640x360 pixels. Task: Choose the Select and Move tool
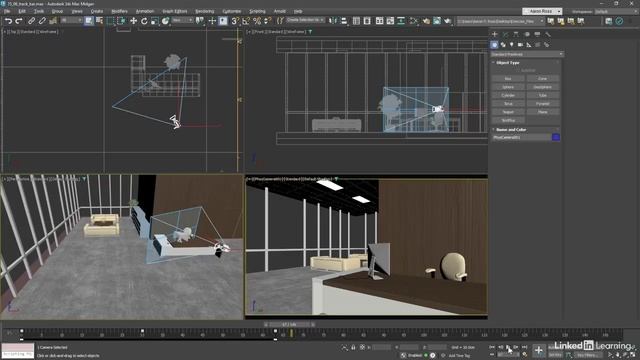(133, 21)
